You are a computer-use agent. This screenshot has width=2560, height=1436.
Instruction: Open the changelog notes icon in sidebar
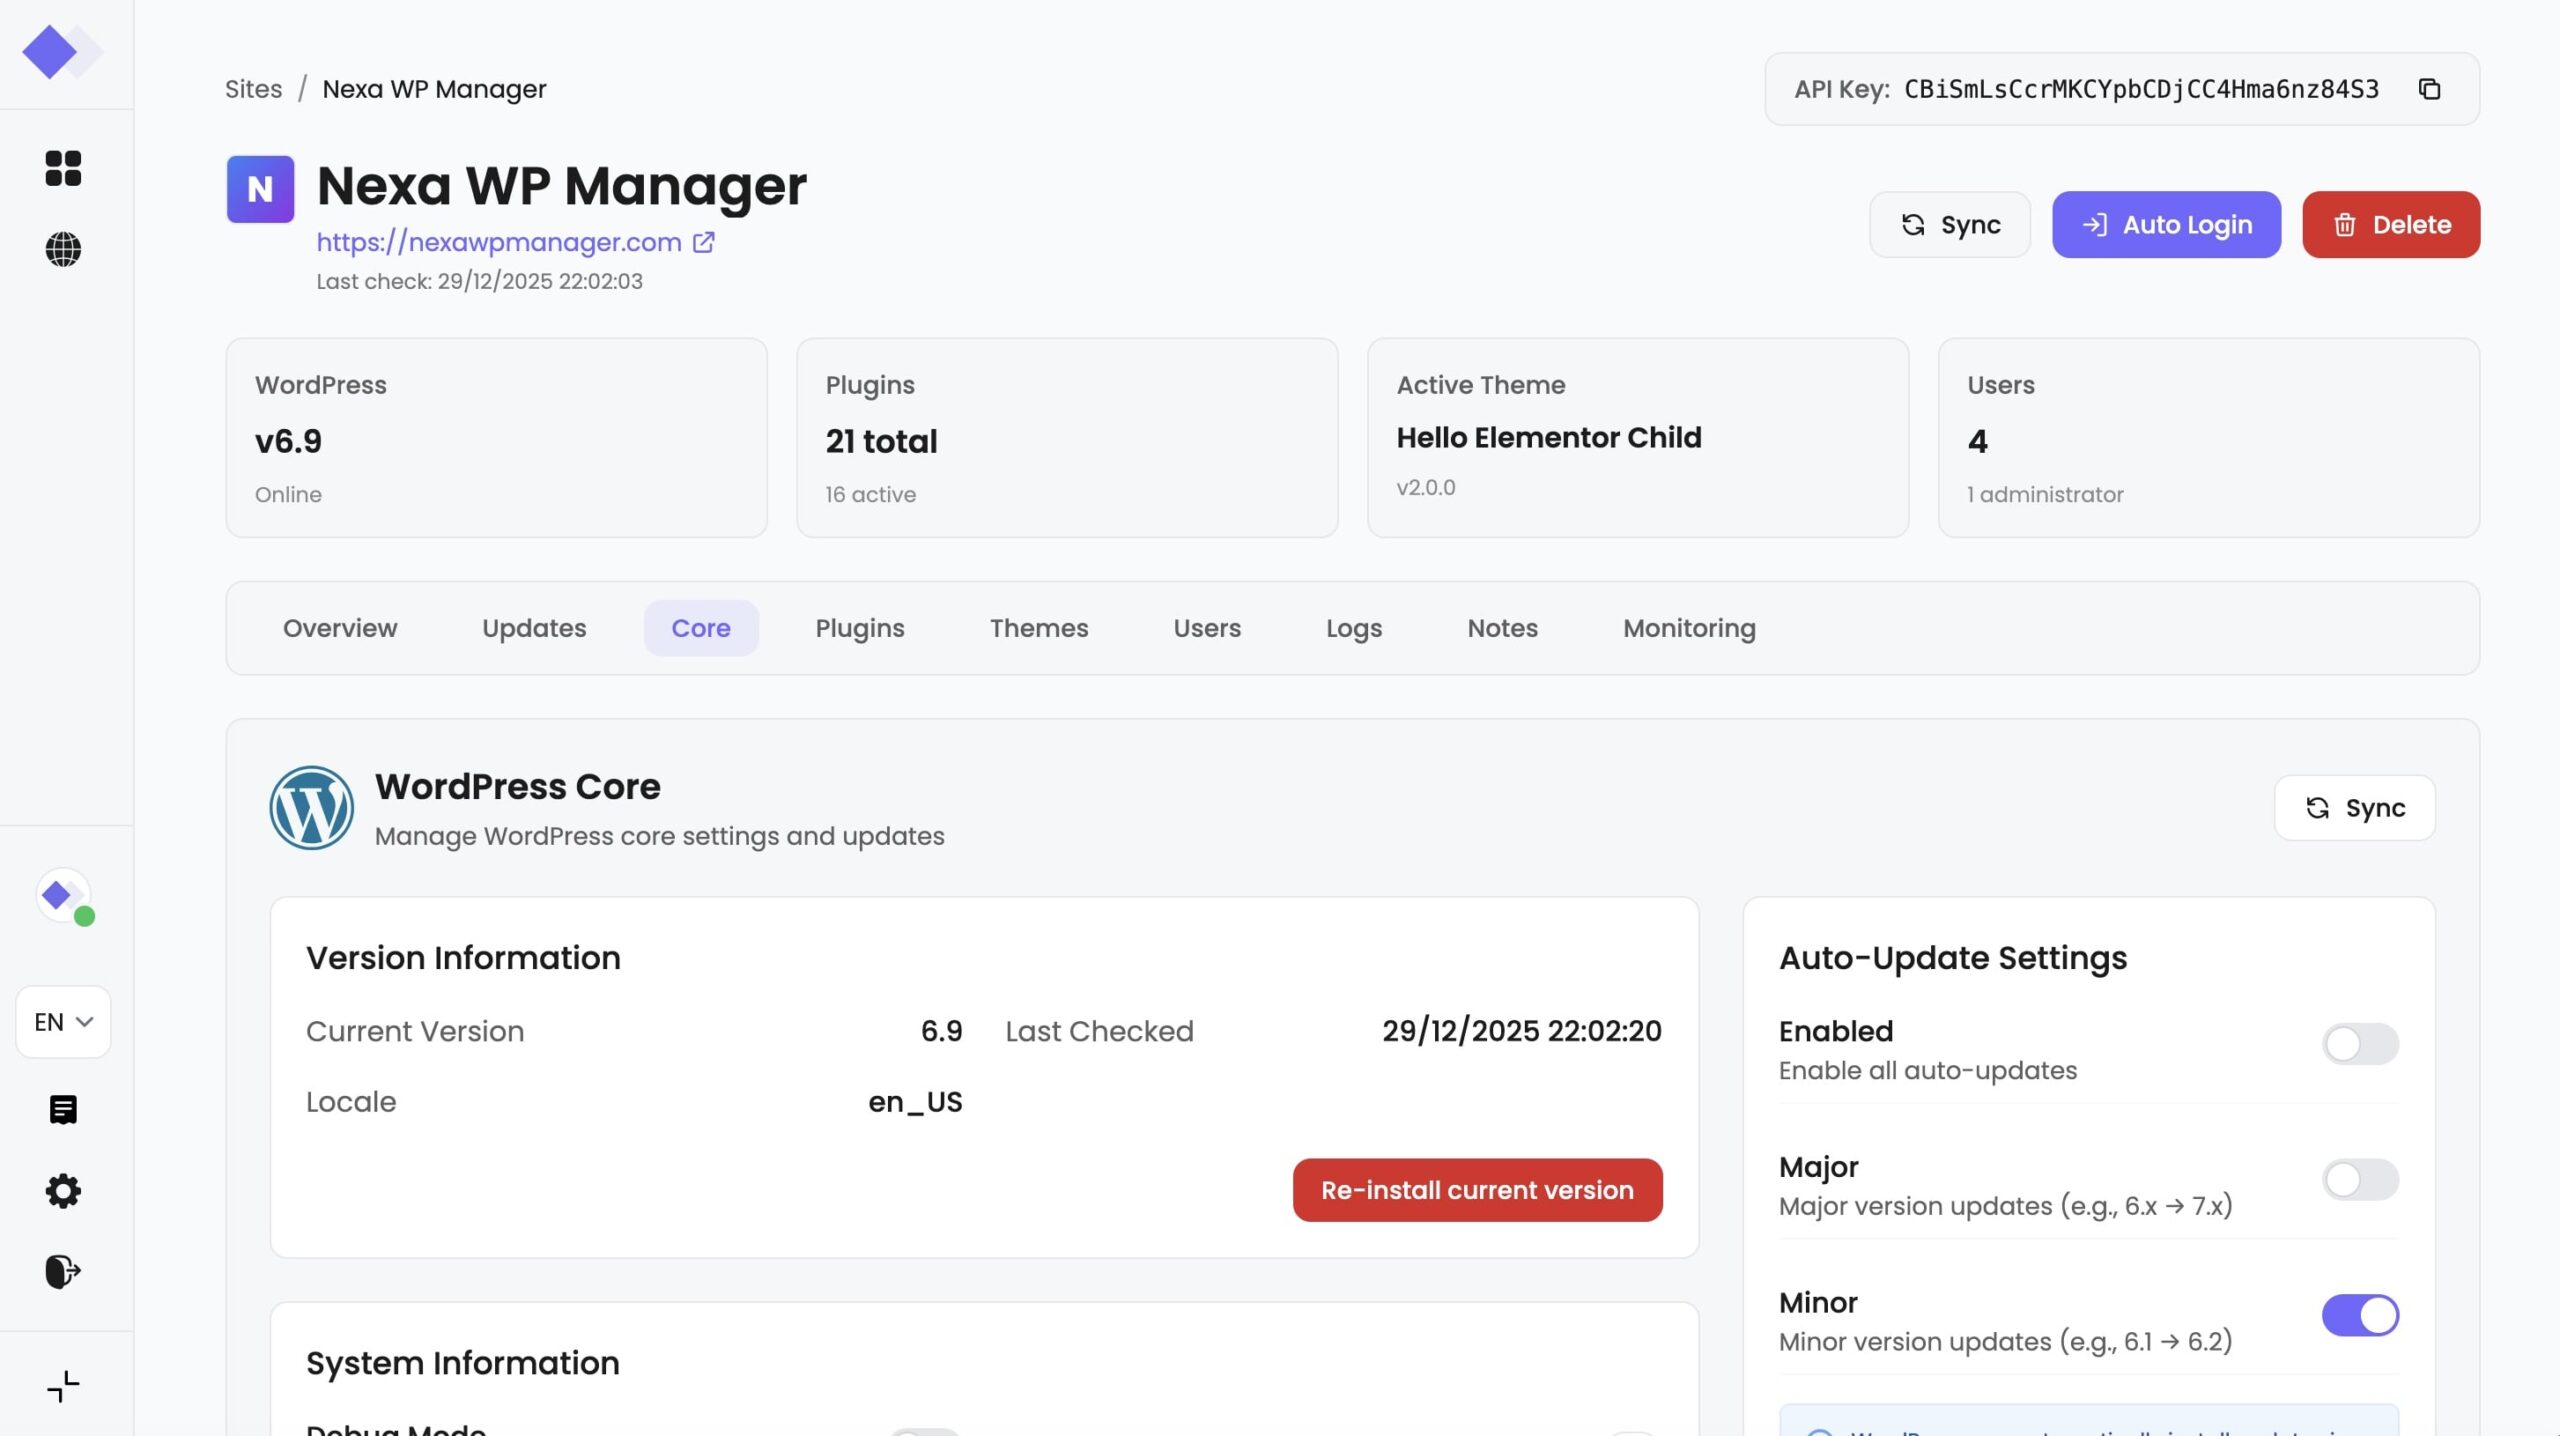coord(63,1109)
